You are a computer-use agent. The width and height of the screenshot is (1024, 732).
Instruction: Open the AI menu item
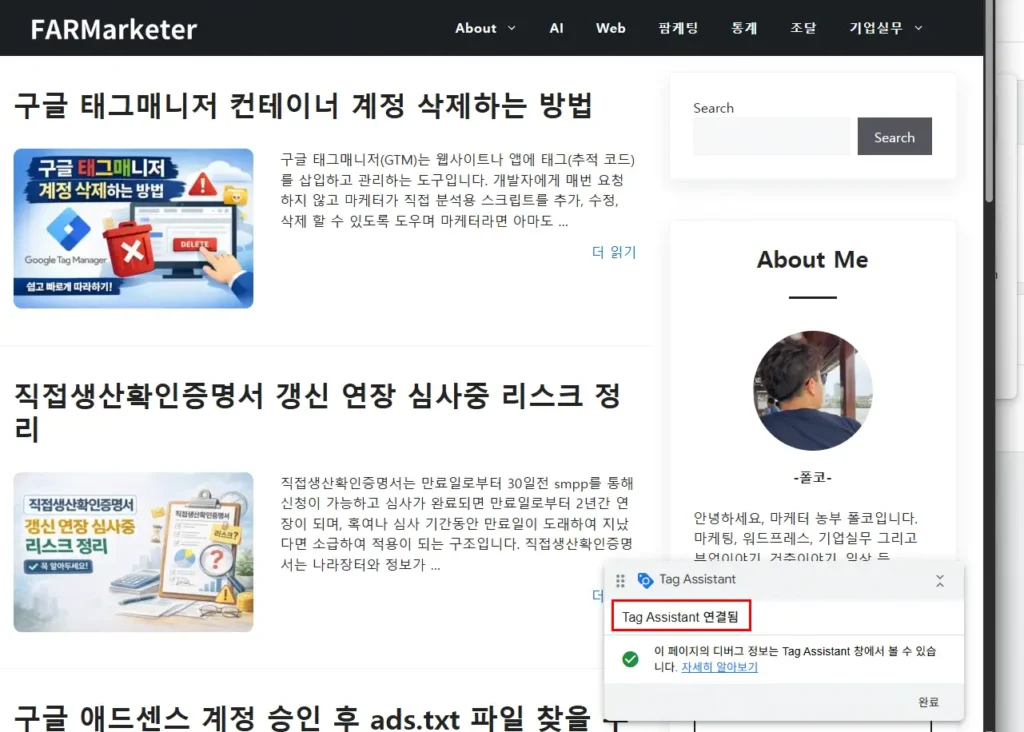pyautogui.click(x=557, y=28)
